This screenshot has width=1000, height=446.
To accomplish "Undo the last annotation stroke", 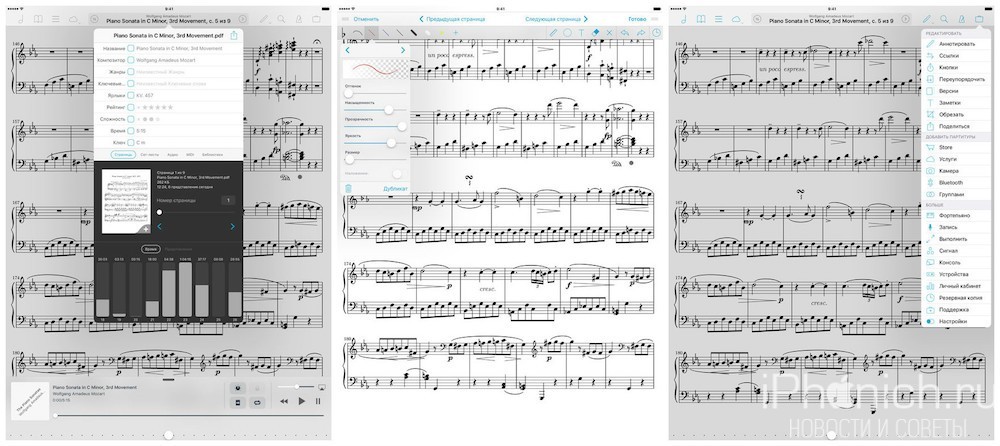I will click(x=624, y=33).
